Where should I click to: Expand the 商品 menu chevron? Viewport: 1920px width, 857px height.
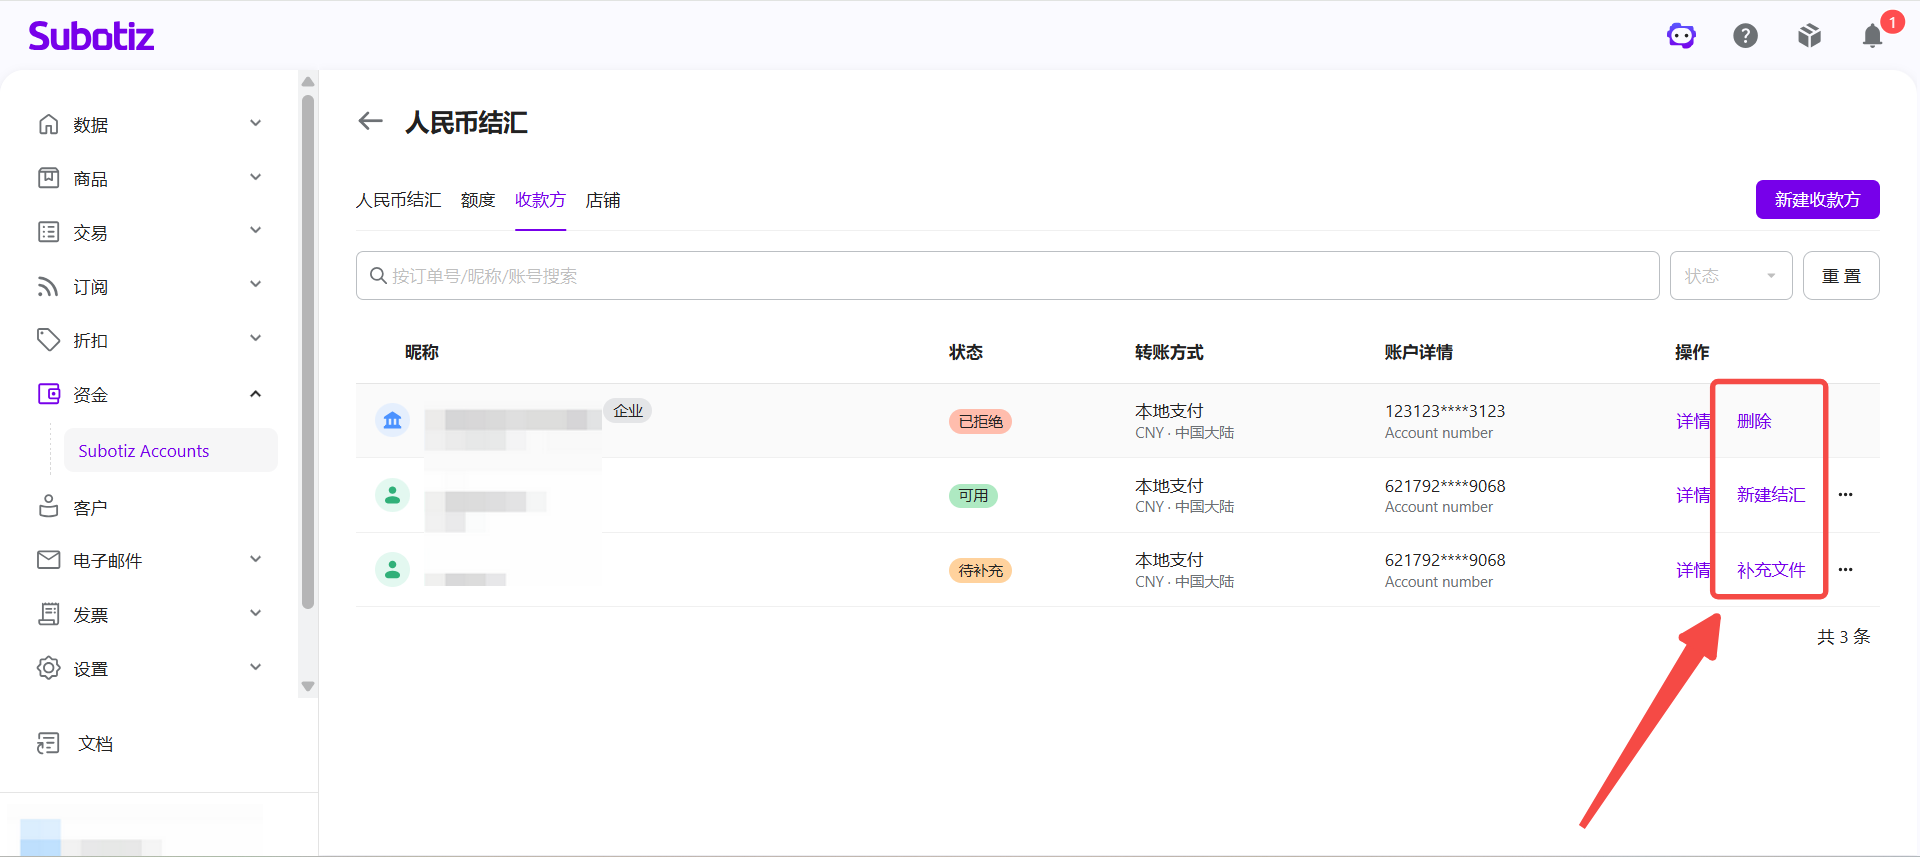pyautogui.click(x=255, y=177)
